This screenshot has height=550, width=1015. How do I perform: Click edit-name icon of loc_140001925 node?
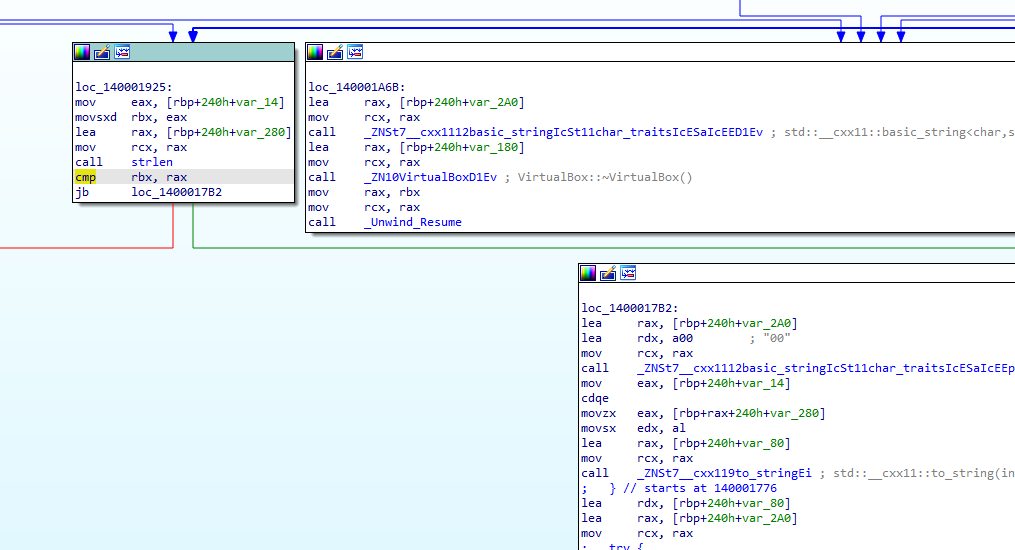click(102, 52)
